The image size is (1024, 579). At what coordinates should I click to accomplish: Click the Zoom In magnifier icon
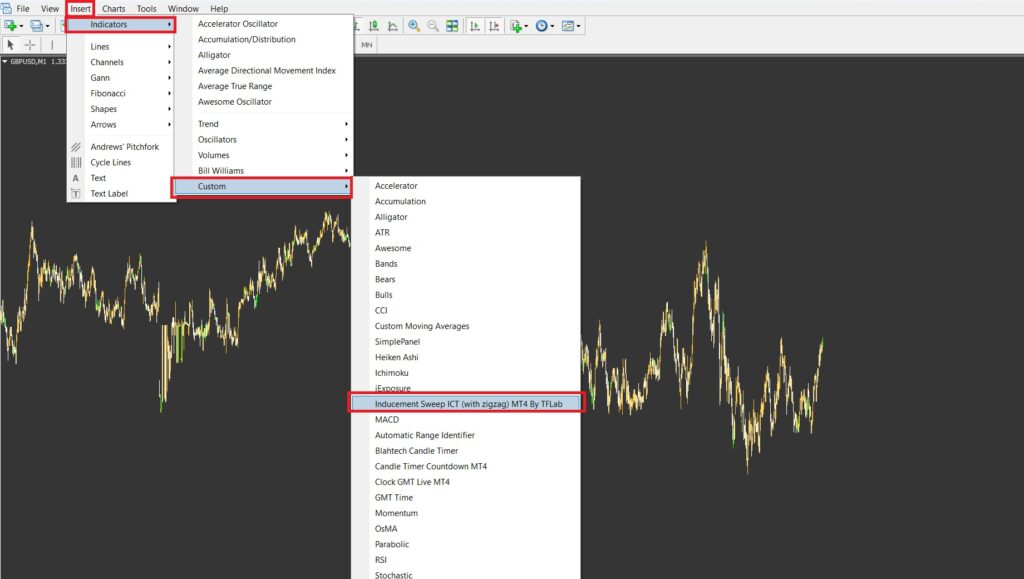tap(413, 26)
